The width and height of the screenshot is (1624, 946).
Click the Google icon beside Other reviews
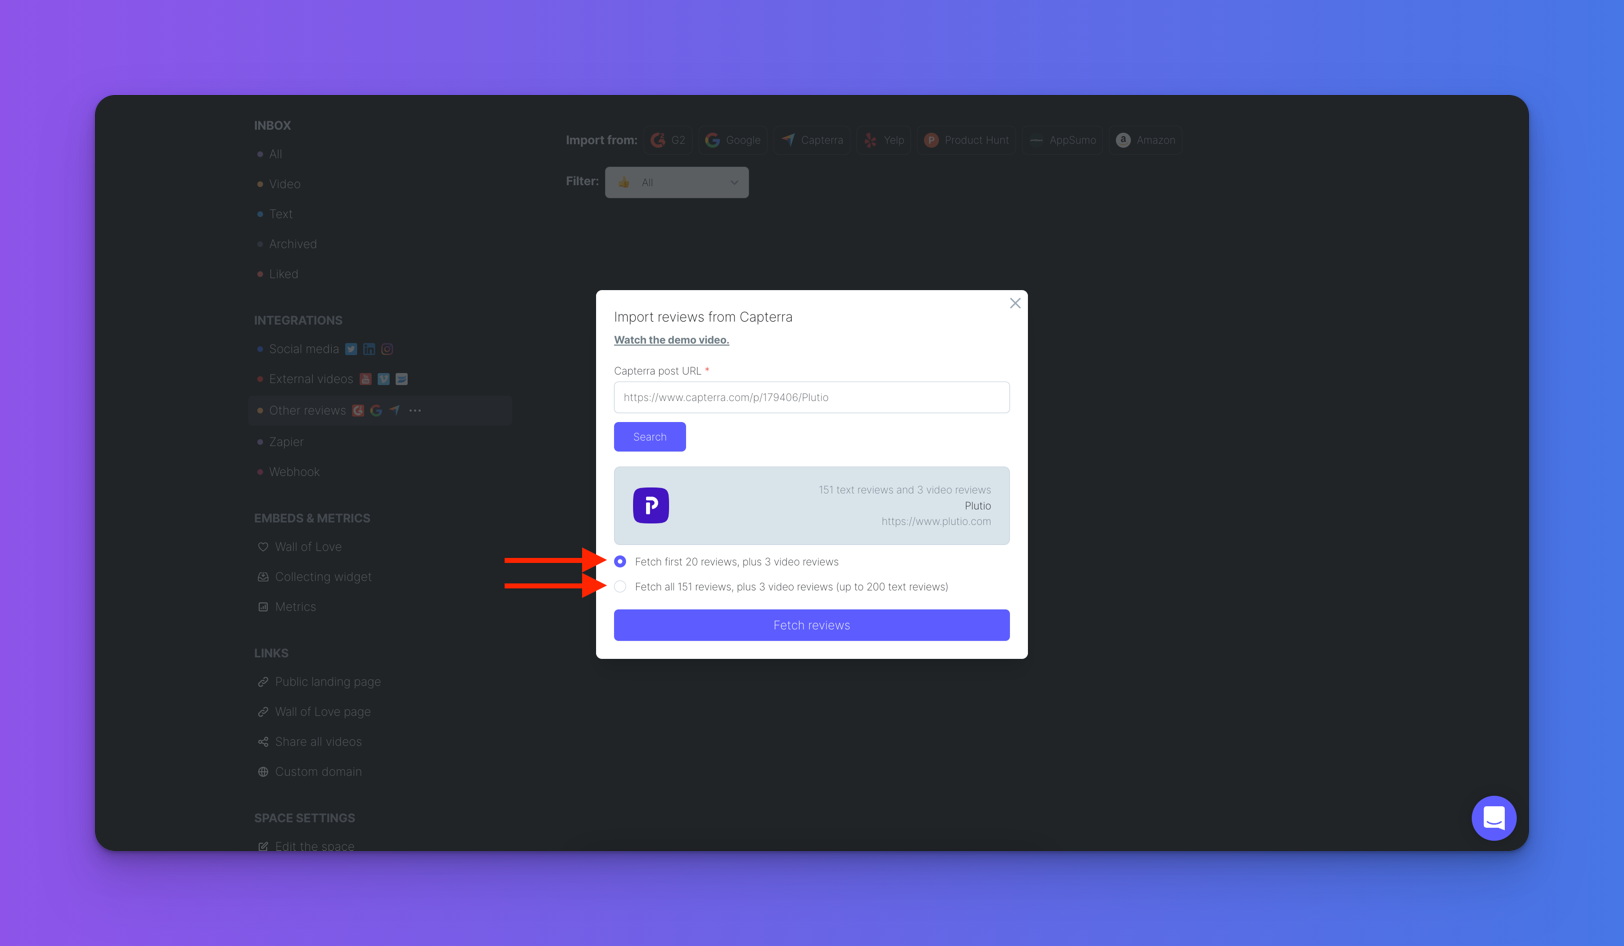click(x=376, y=410)
